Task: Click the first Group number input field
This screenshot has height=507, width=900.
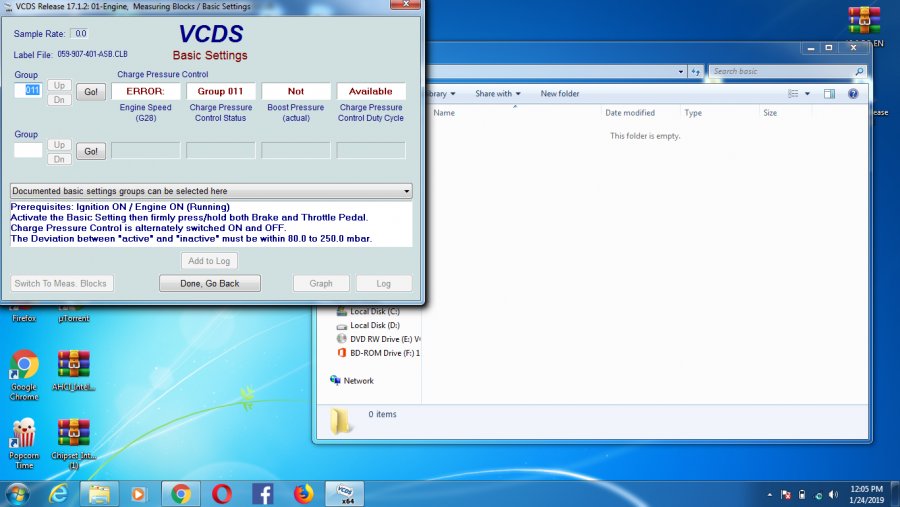Action: point(28,91)
